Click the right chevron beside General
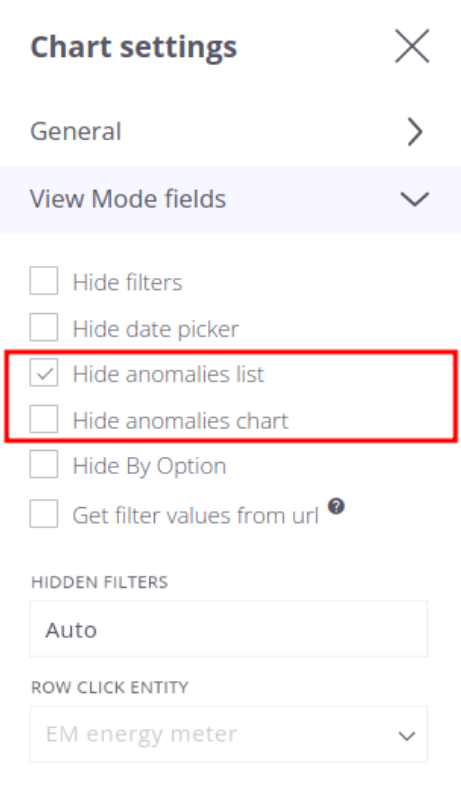The width and height of the screenshot is (461, 785). pos(415,132)
